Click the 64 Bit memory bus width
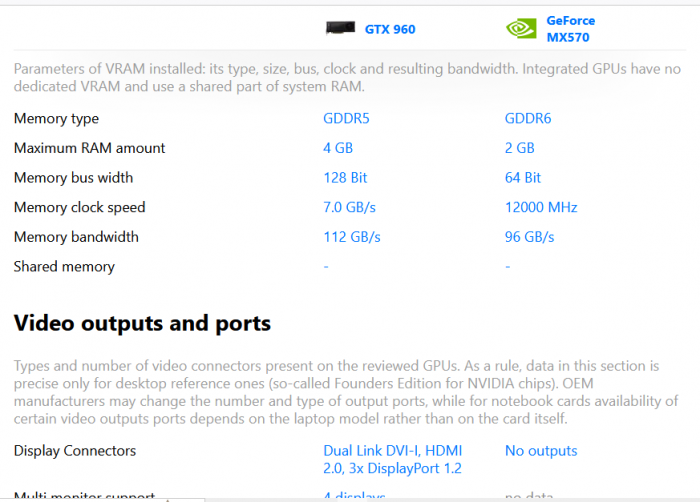 (x=523, y=178)
